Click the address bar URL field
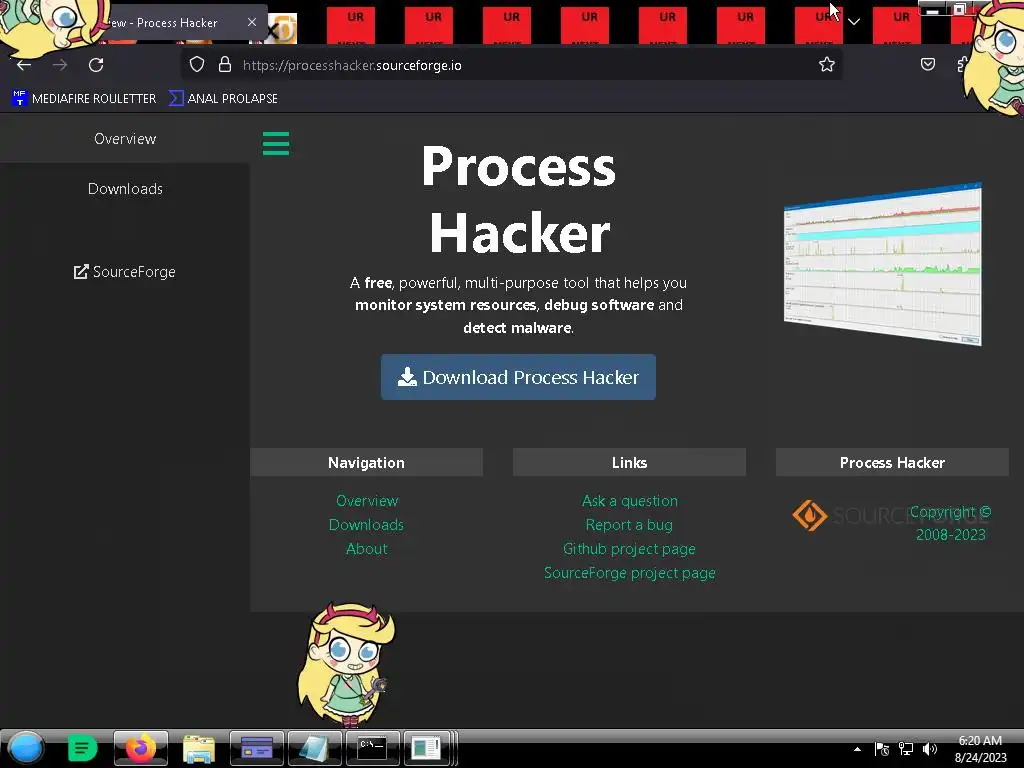The height and width of the screenshot is (768, 1024). click(509, 65)
